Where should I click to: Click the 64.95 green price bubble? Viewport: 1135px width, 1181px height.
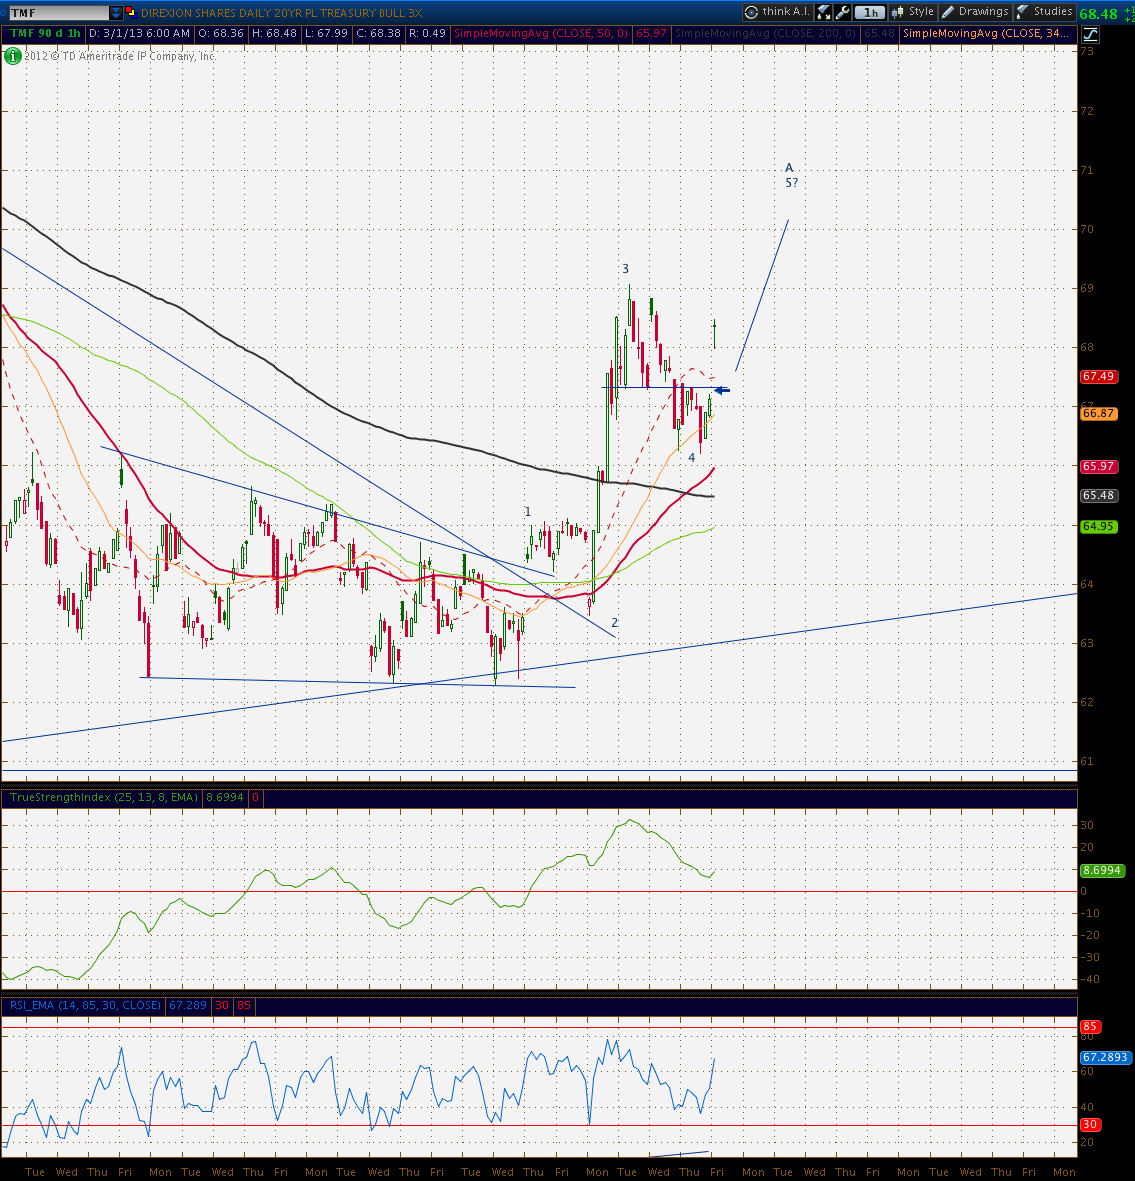(1098, 526)
